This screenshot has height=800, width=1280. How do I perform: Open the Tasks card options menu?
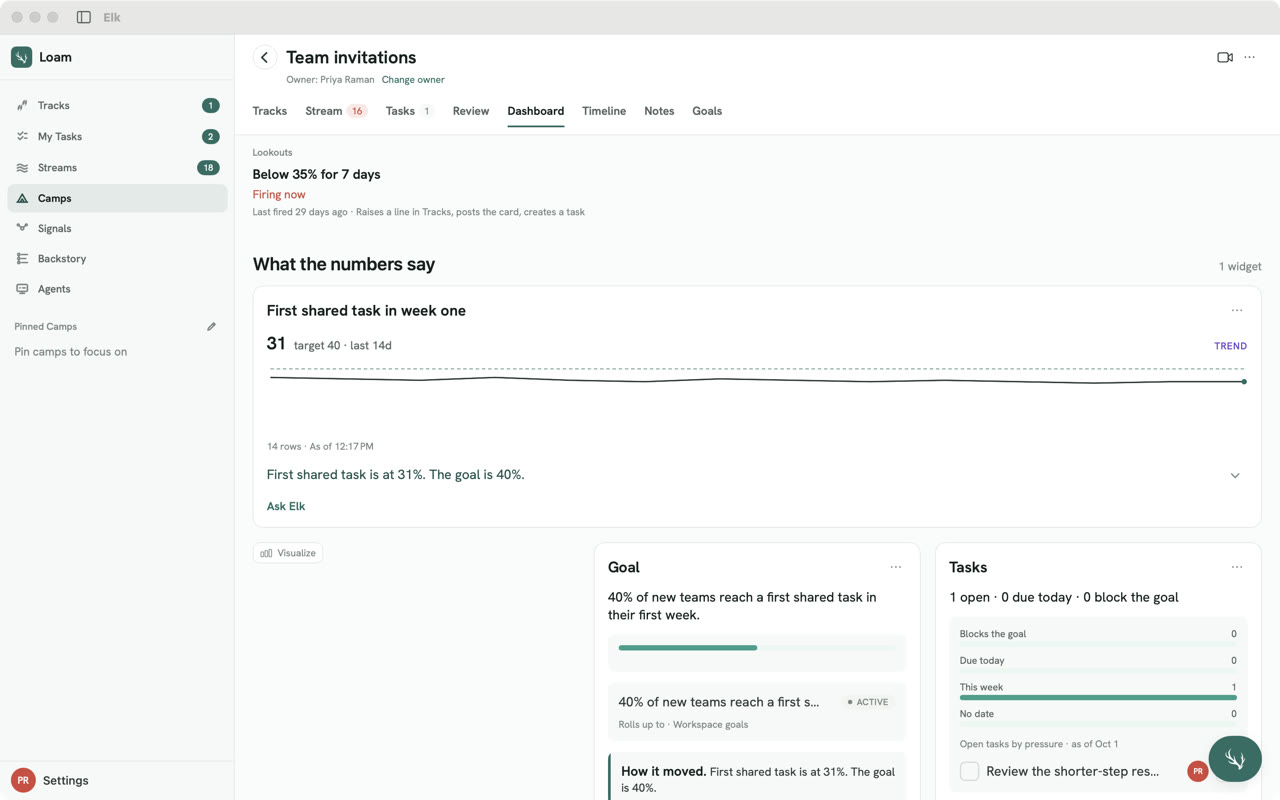(1237, 567)
